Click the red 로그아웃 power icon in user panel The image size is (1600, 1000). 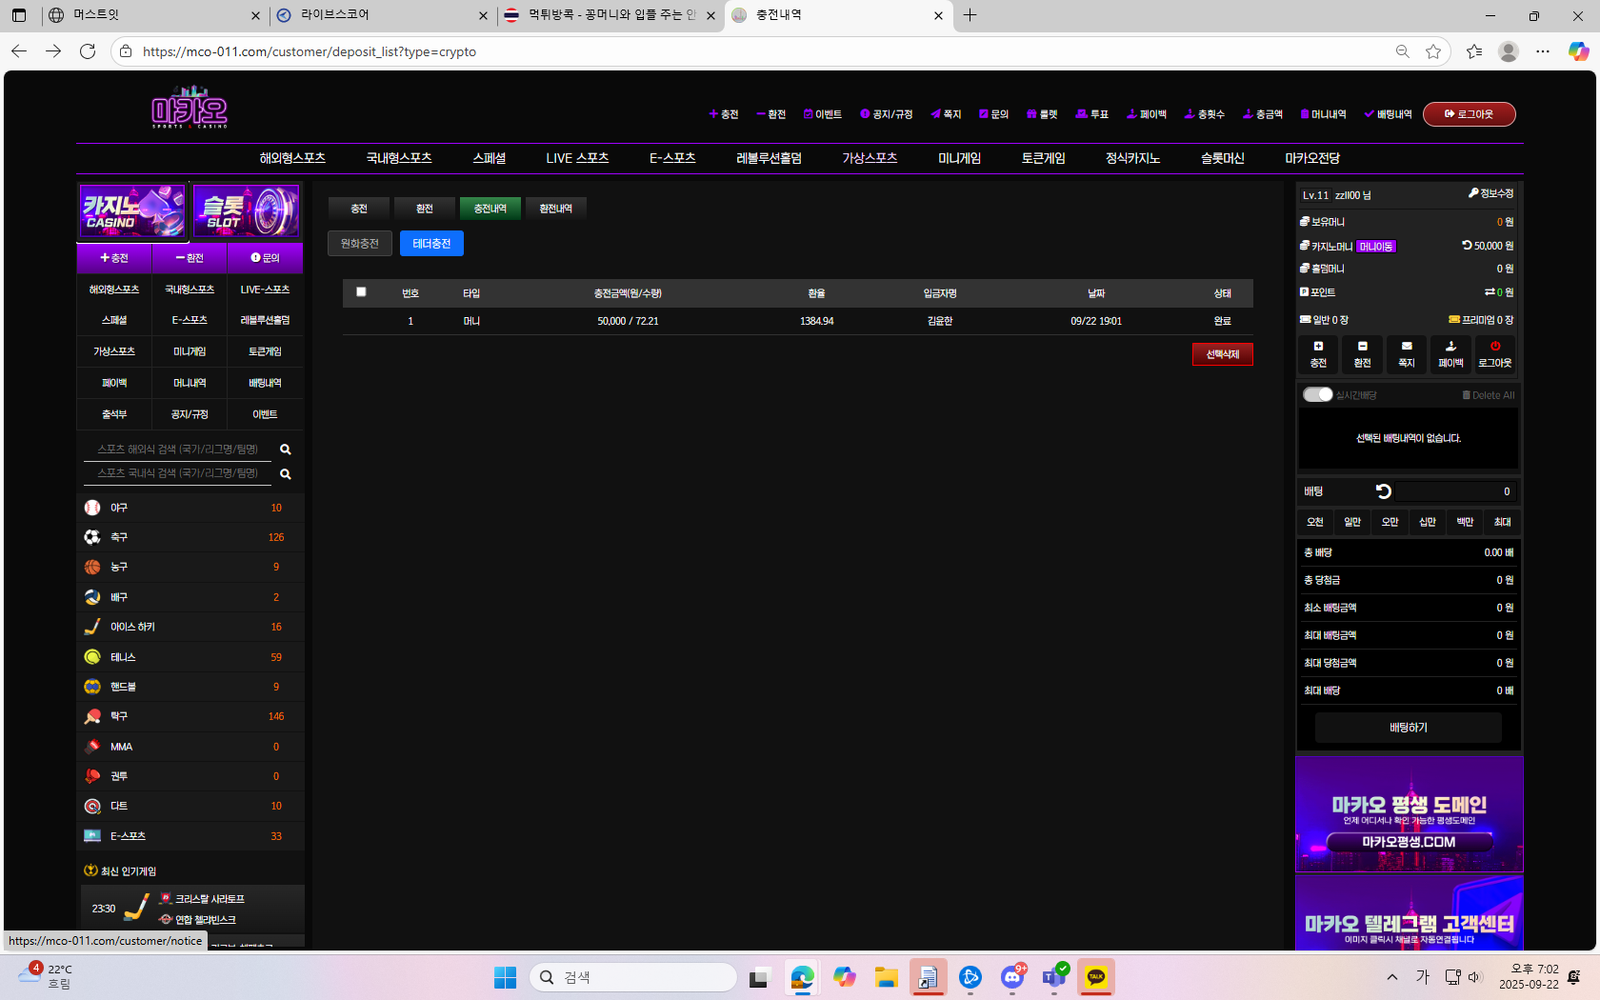pos(1495,346)
